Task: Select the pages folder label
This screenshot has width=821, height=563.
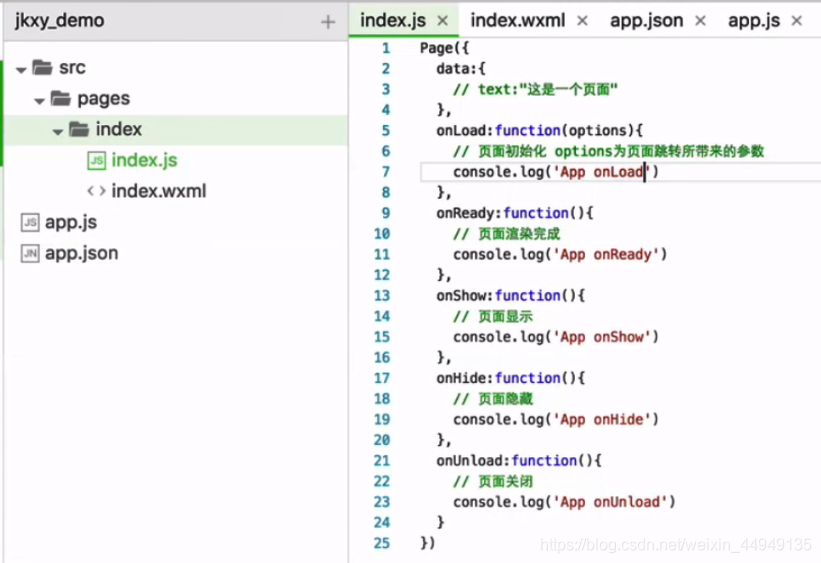Action: [104, 98]
